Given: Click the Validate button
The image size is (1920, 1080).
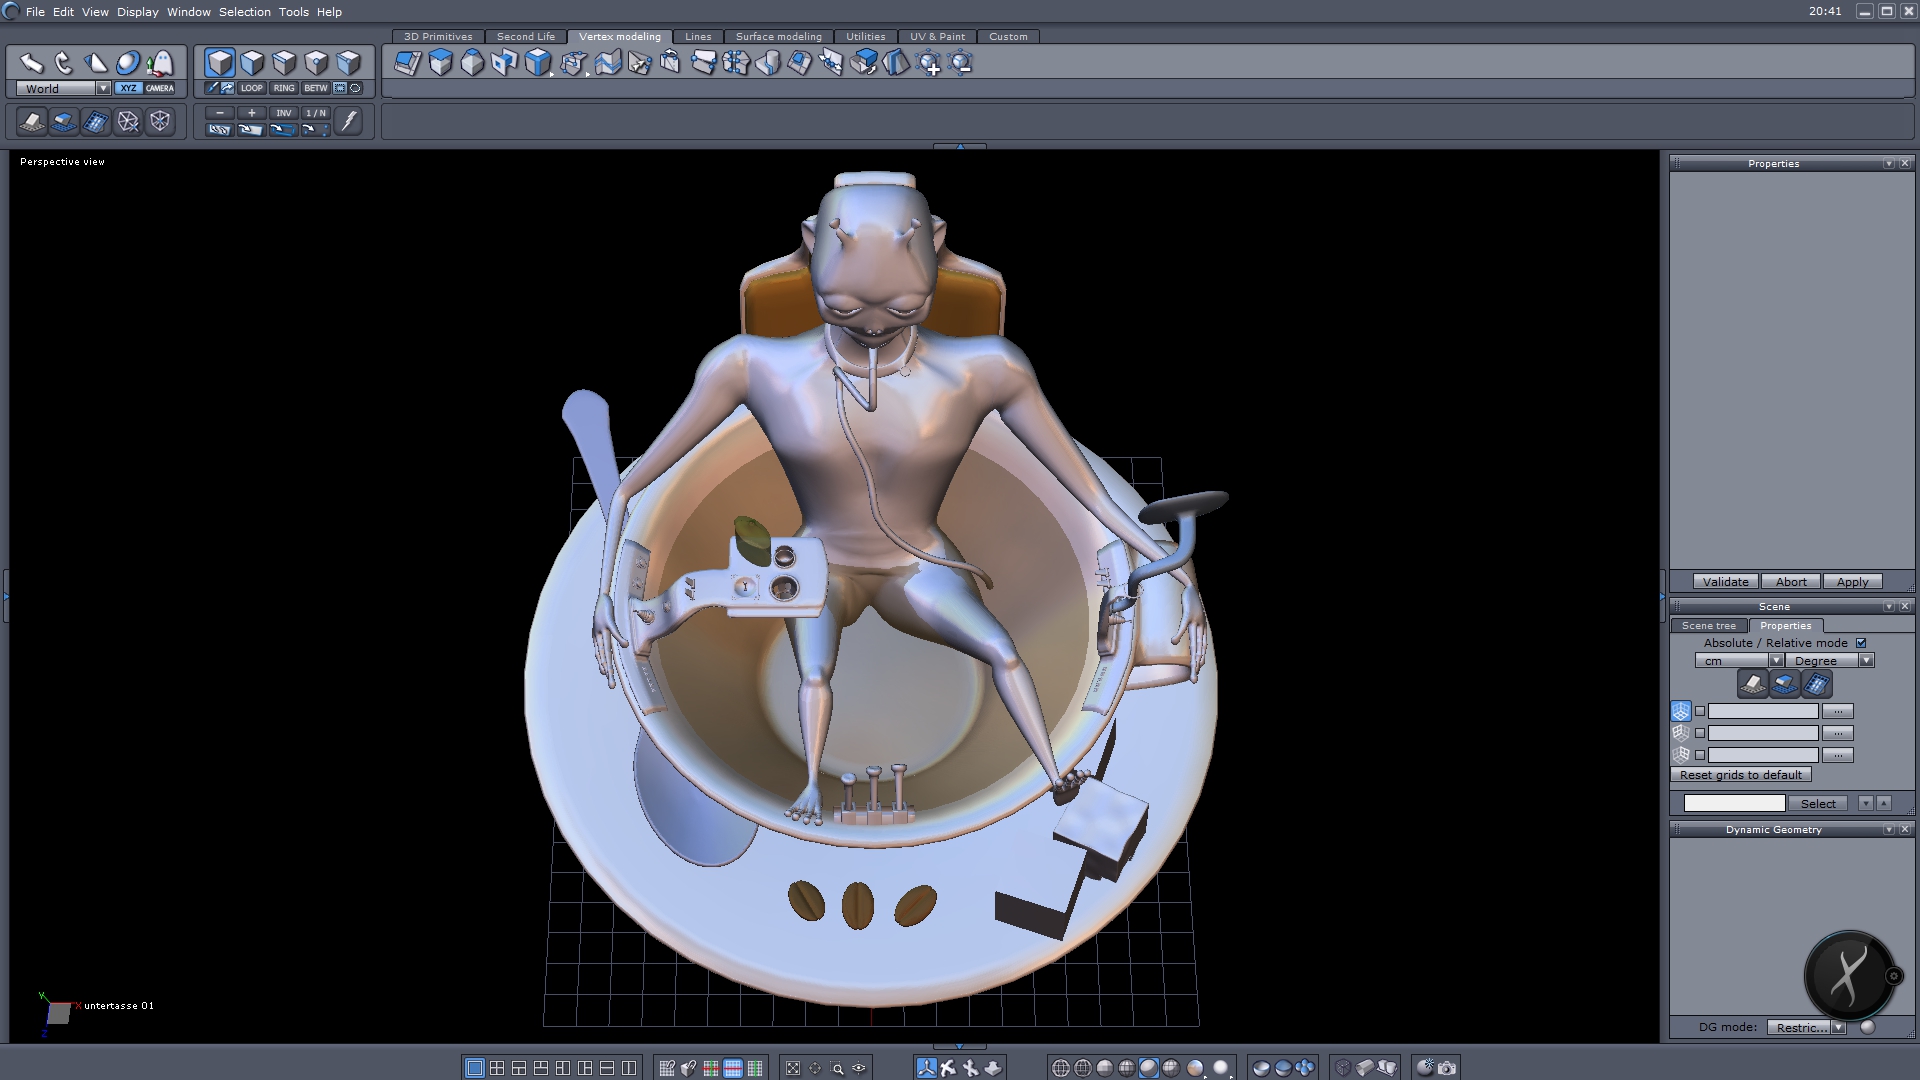Looking at the screenshot, I should (x=1725, y=582).
